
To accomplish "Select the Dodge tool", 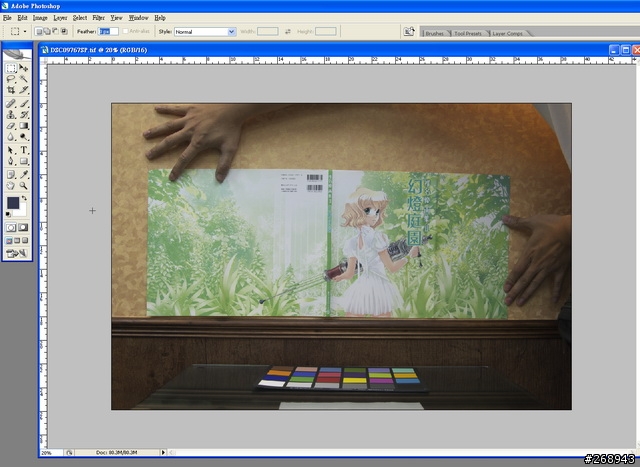I will pos(24,137).
